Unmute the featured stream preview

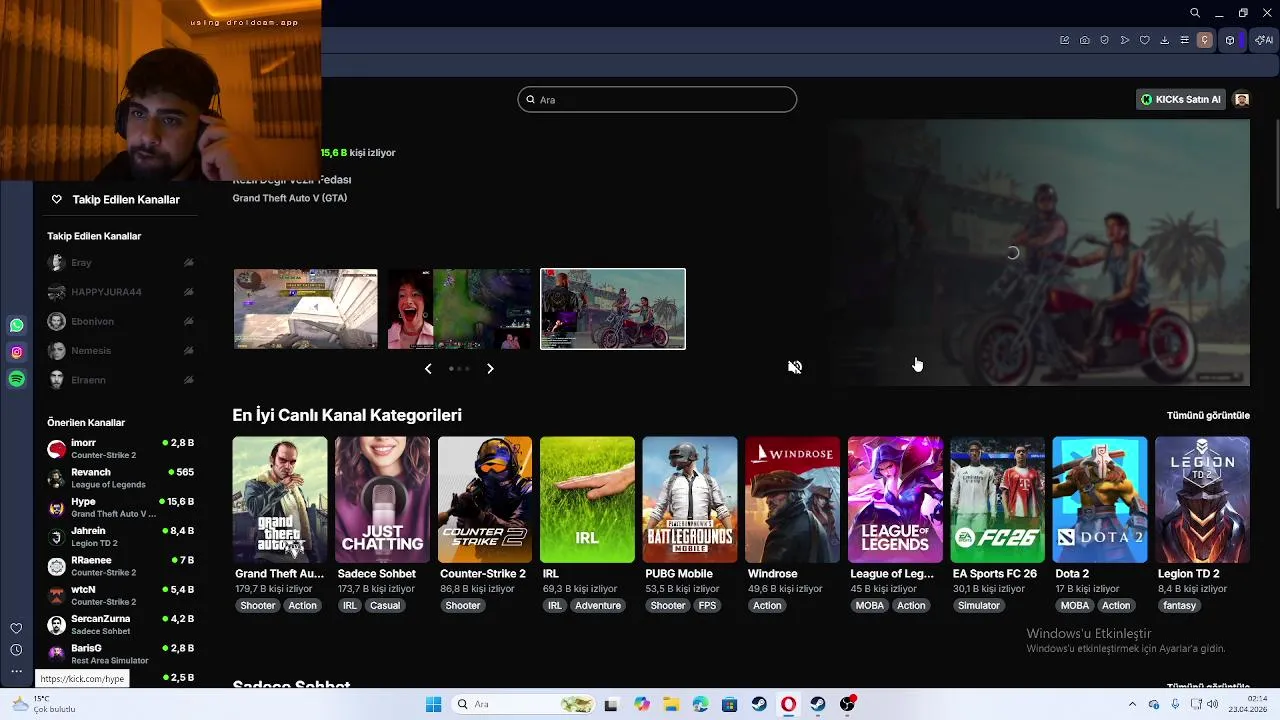pos(795,367)
